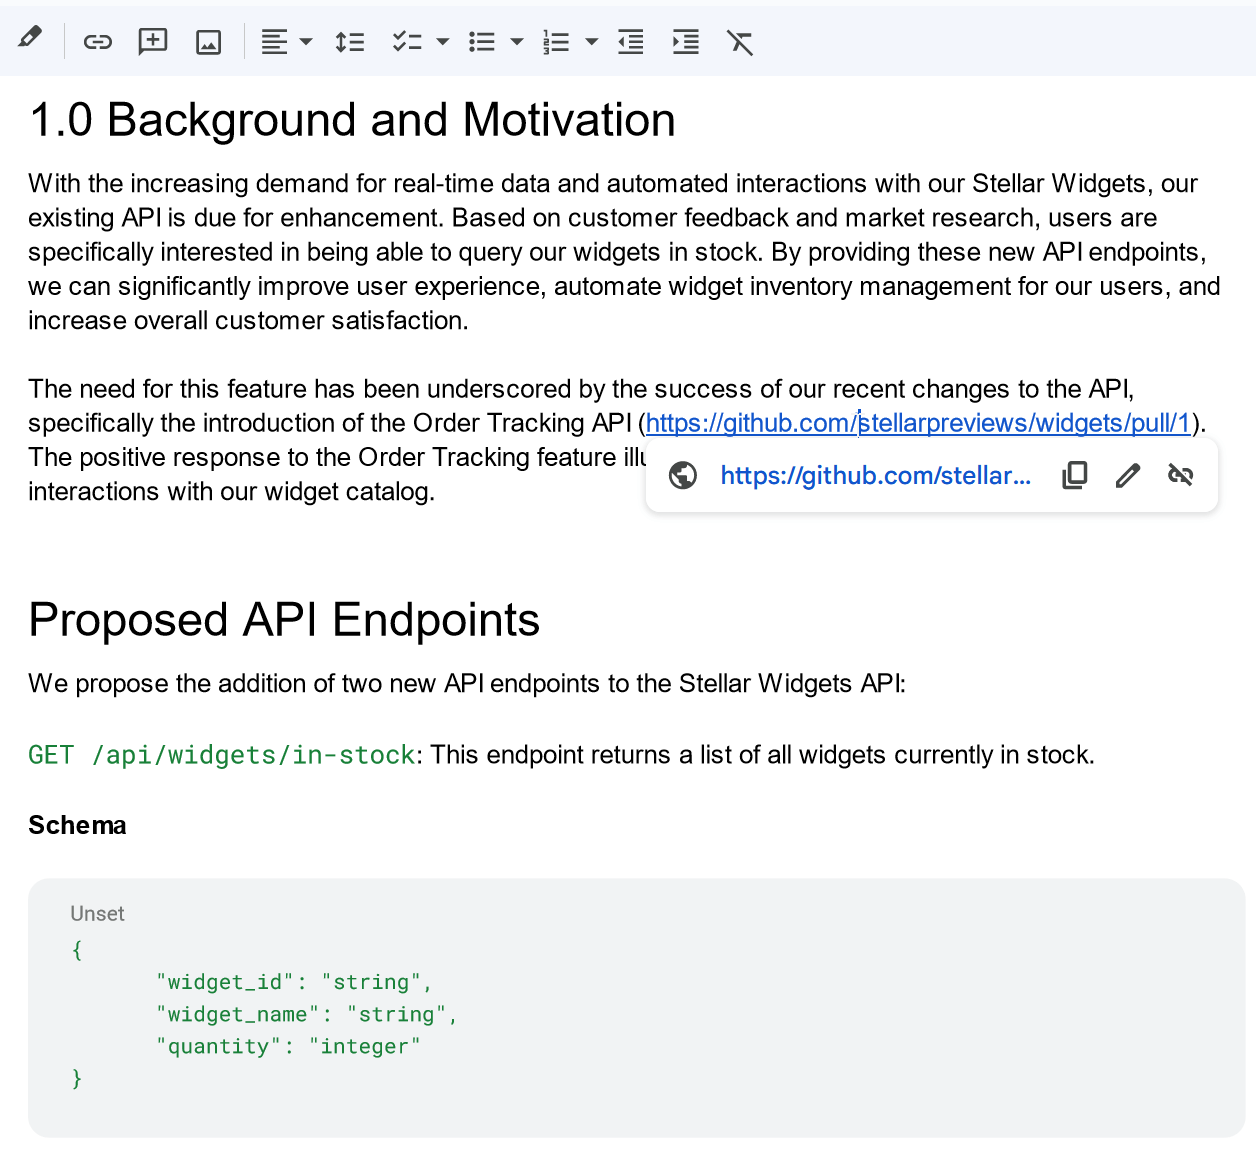This screenshot has height=1149, width=1256.
Task: Add a comment to the document
Action: tap(152, 42)
